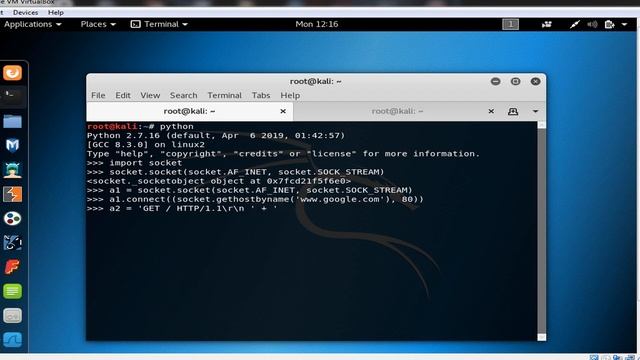This screenshot has height=360, width=640.
Task: Open the red F Faraday icon
Action: pos(12,267)
